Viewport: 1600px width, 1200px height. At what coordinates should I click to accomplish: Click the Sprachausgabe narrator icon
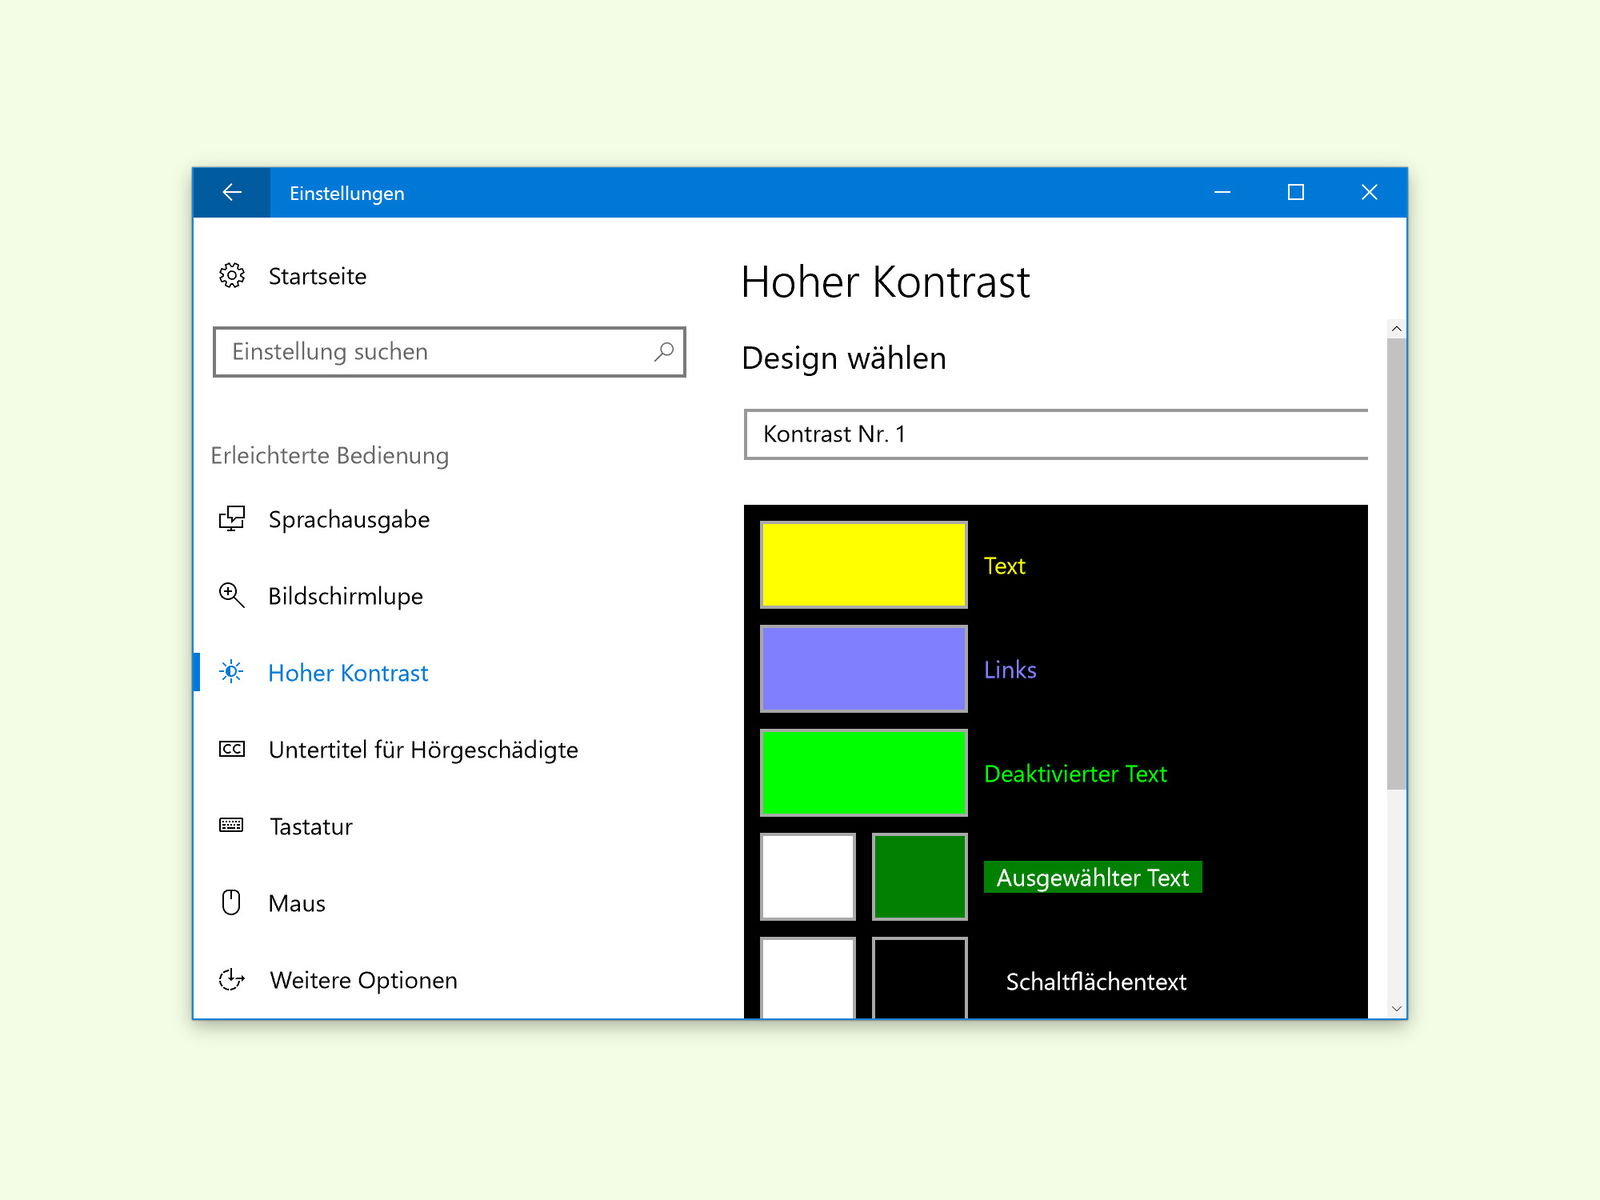pos(232,519)
